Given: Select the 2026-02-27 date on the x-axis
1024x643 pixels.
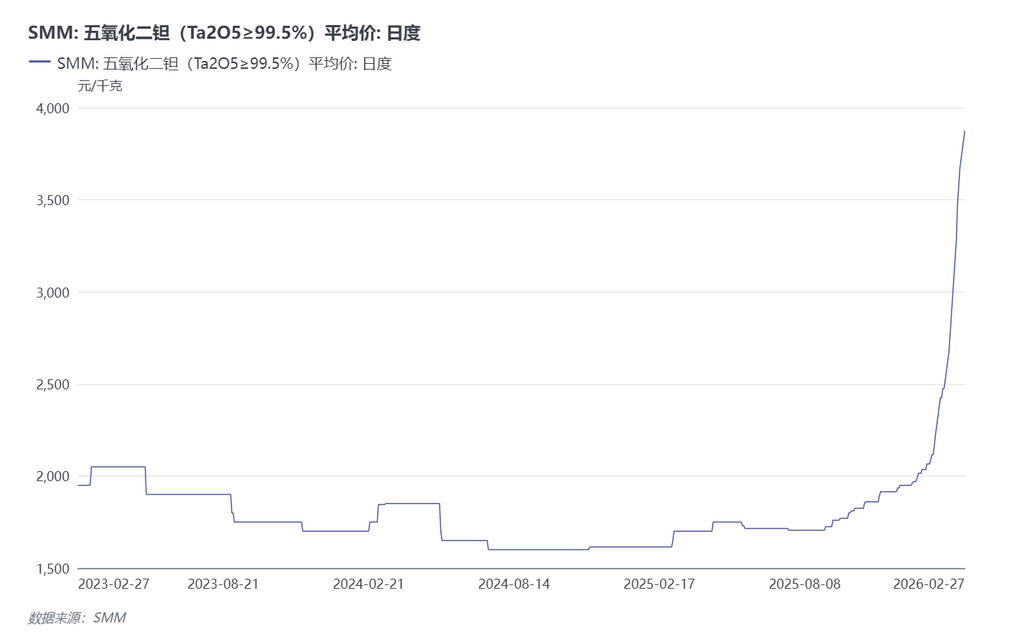Looking at the screenshot, I should pos(929,583).
